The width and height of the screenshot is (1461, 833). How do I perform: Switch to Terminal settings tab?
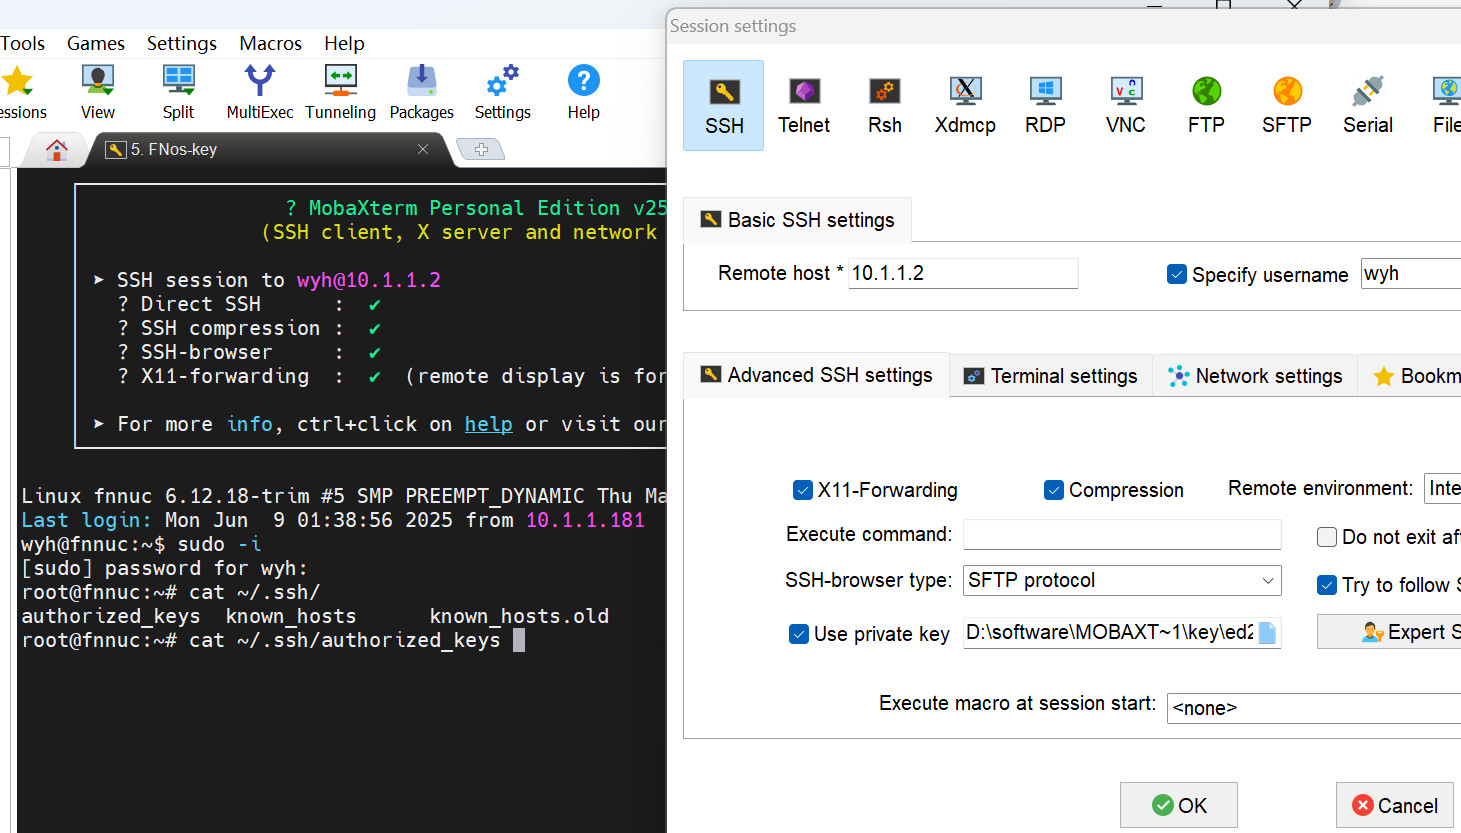pos(1051,376)
